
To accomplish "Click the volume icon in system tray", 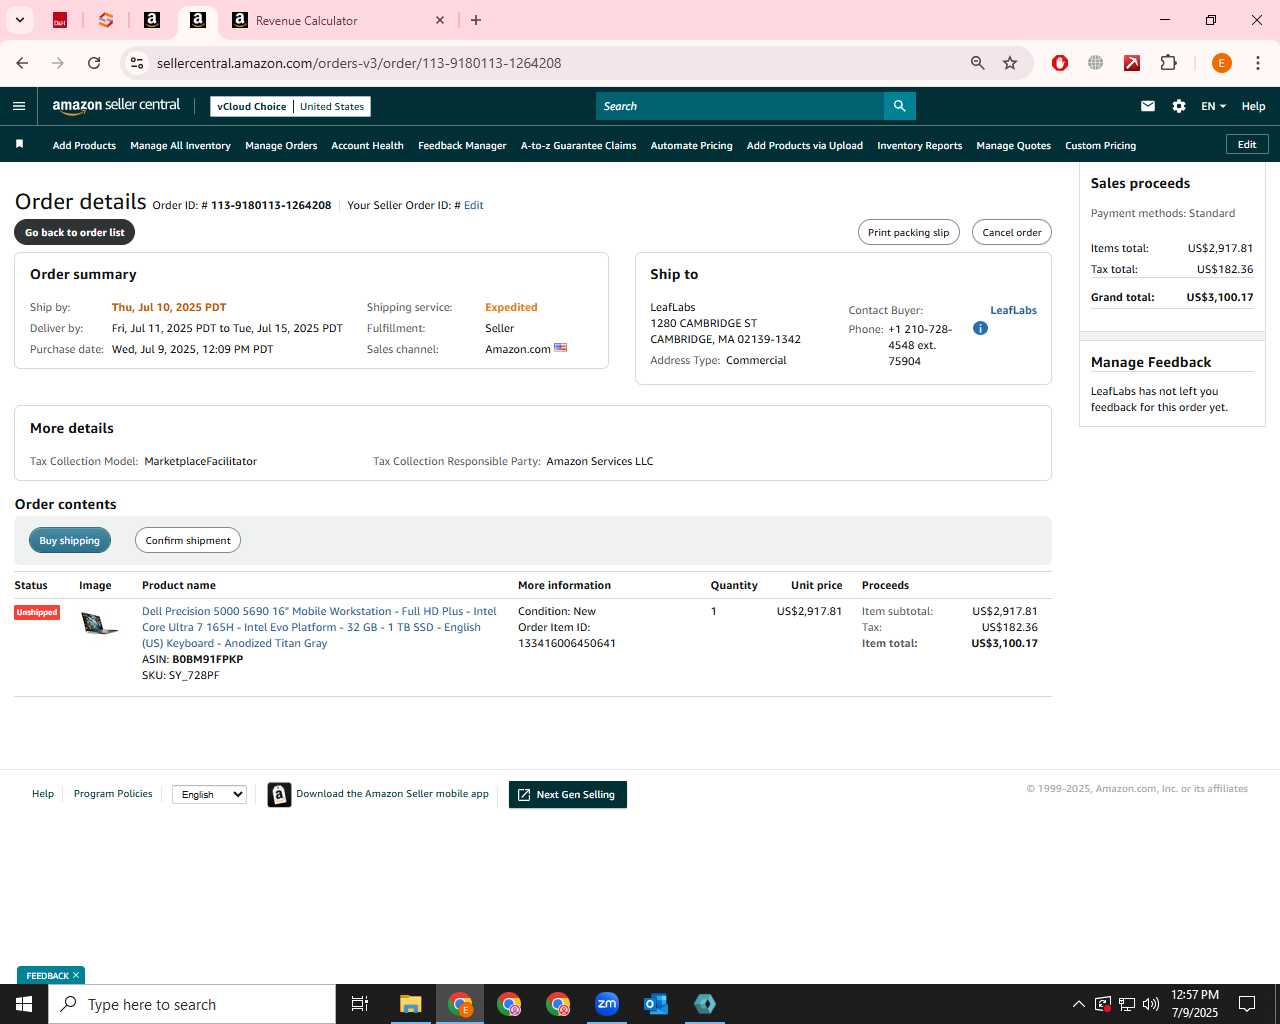I will (1151, 1004).
